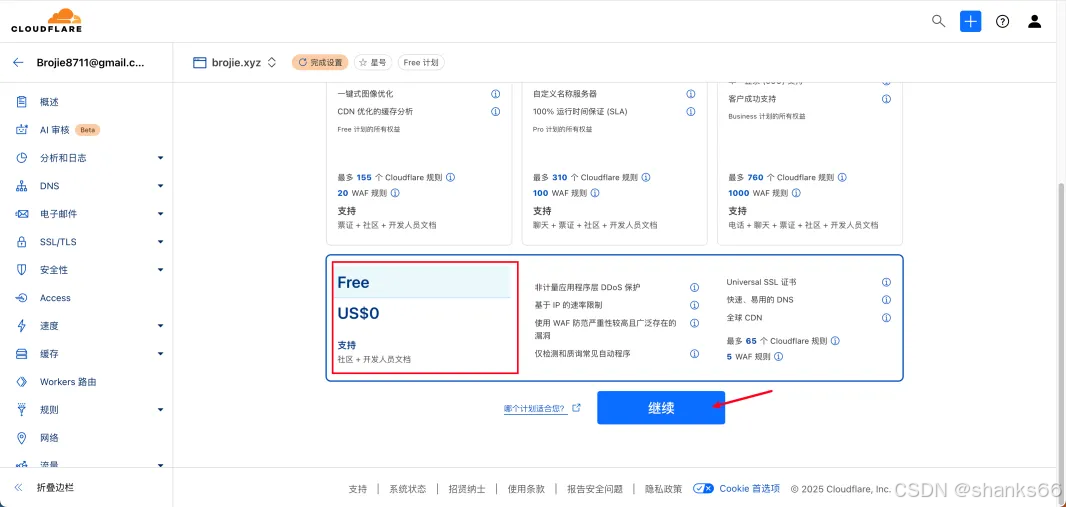The width and height of the screenshot is (1066, 507).
Task: Click the 速度 lightning bolt icon
Action: 22,326
